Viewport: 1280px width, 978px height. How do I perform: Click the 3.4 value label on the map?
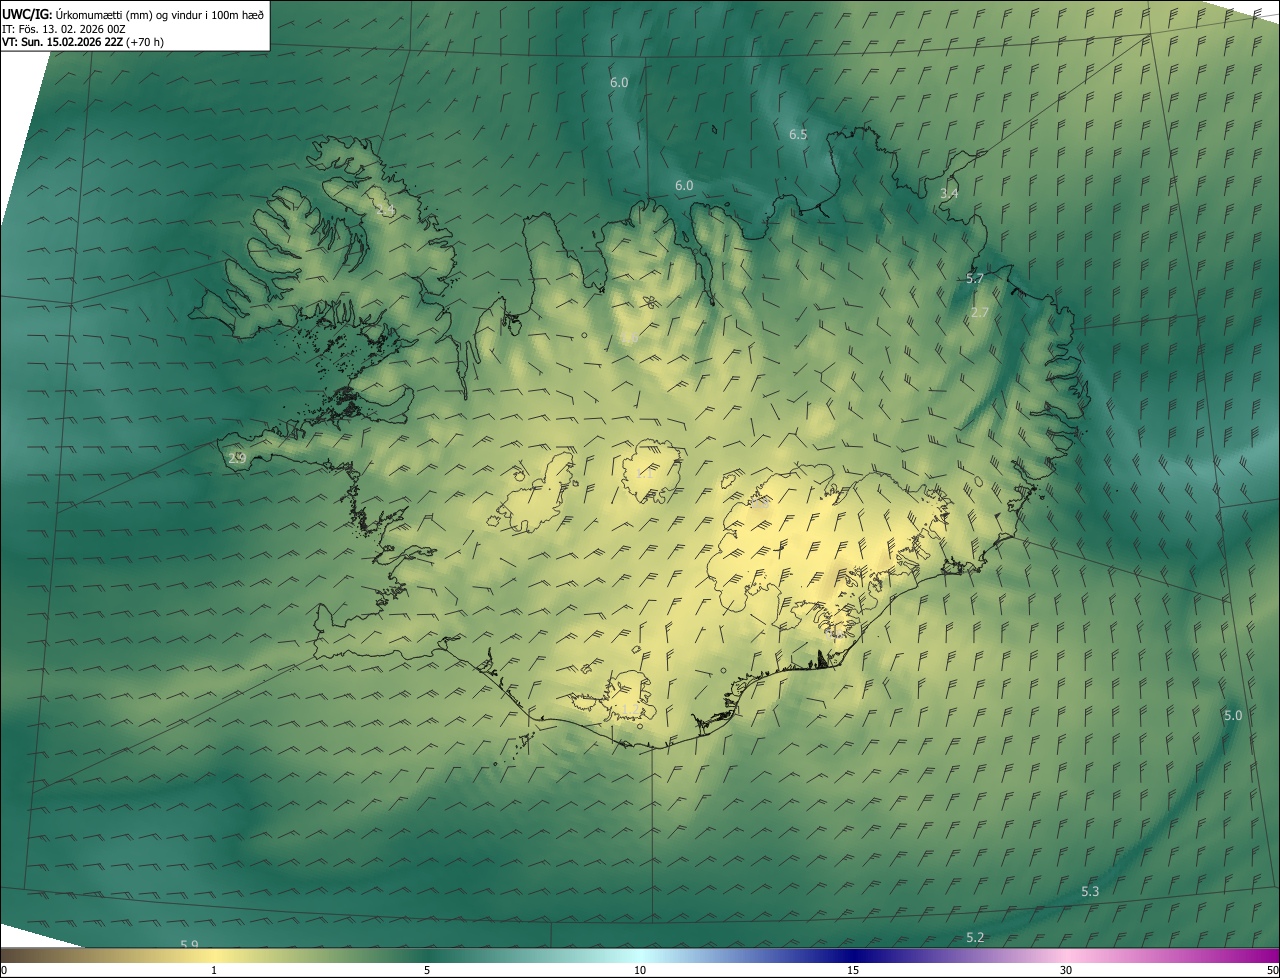(949, 193)
